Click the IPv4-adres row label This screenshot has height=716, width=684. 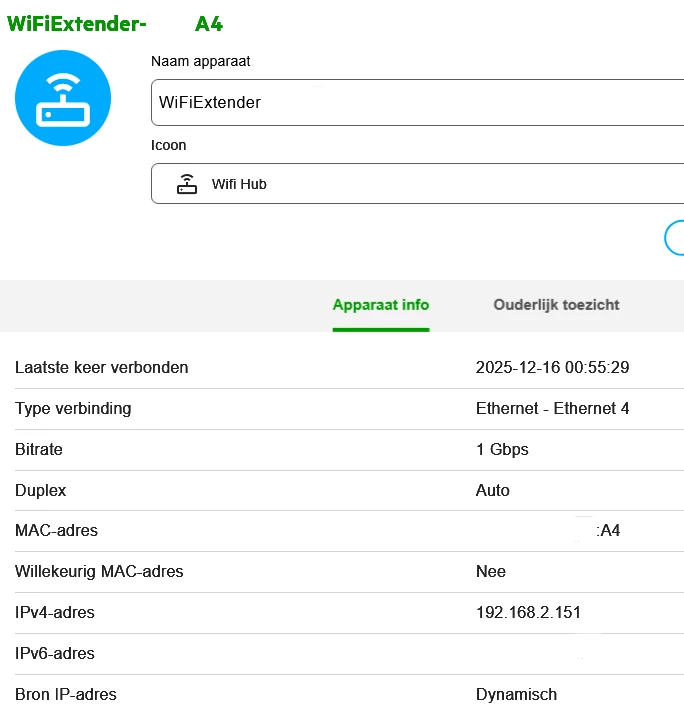(55, 612)
